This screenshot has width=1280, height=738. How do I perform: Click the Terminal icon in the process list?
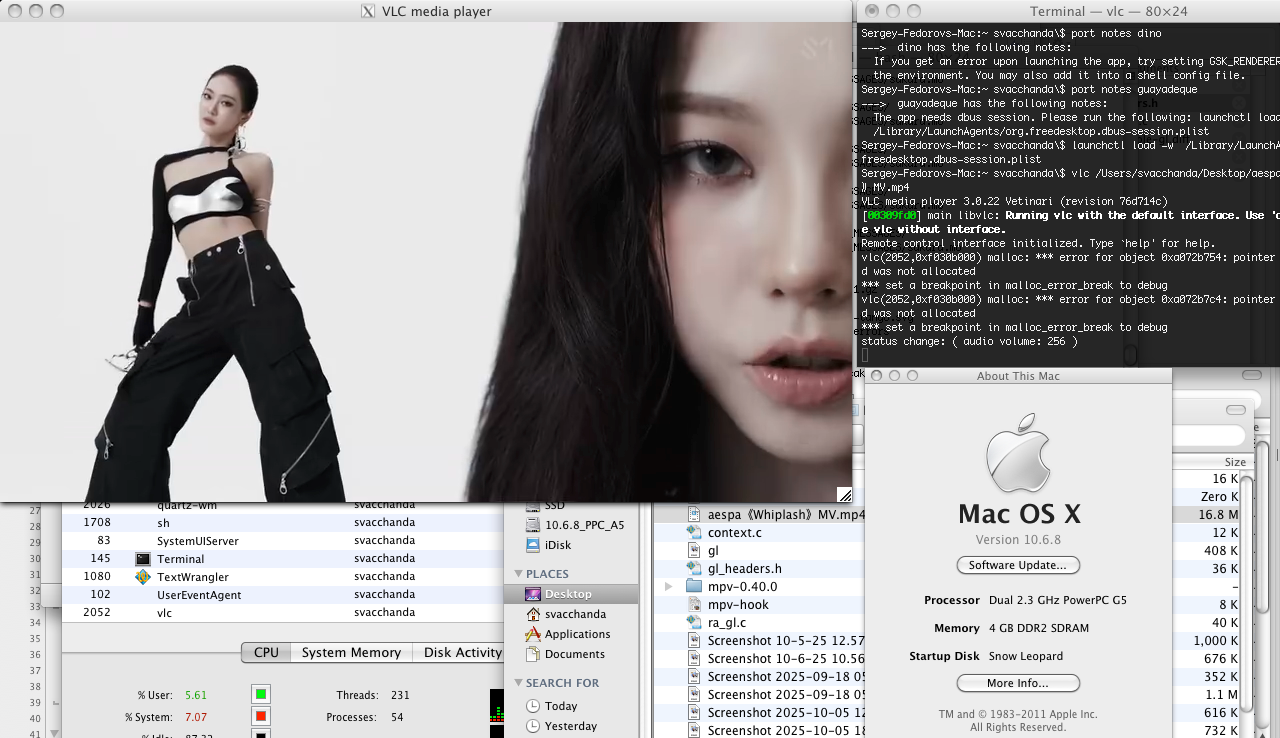tap(143, 559)
